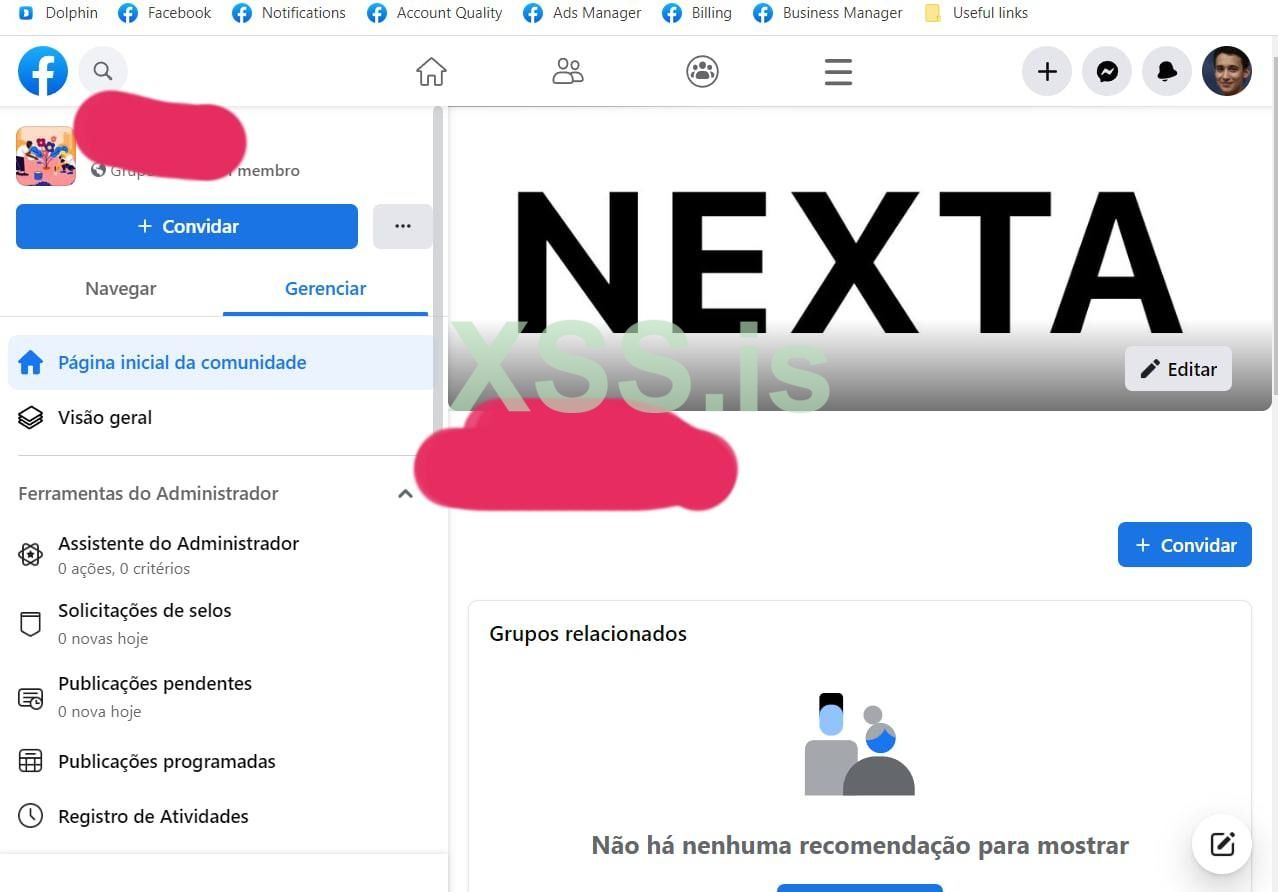
Task: Open the Ads Manager bookmark
Action: point(582,13)
